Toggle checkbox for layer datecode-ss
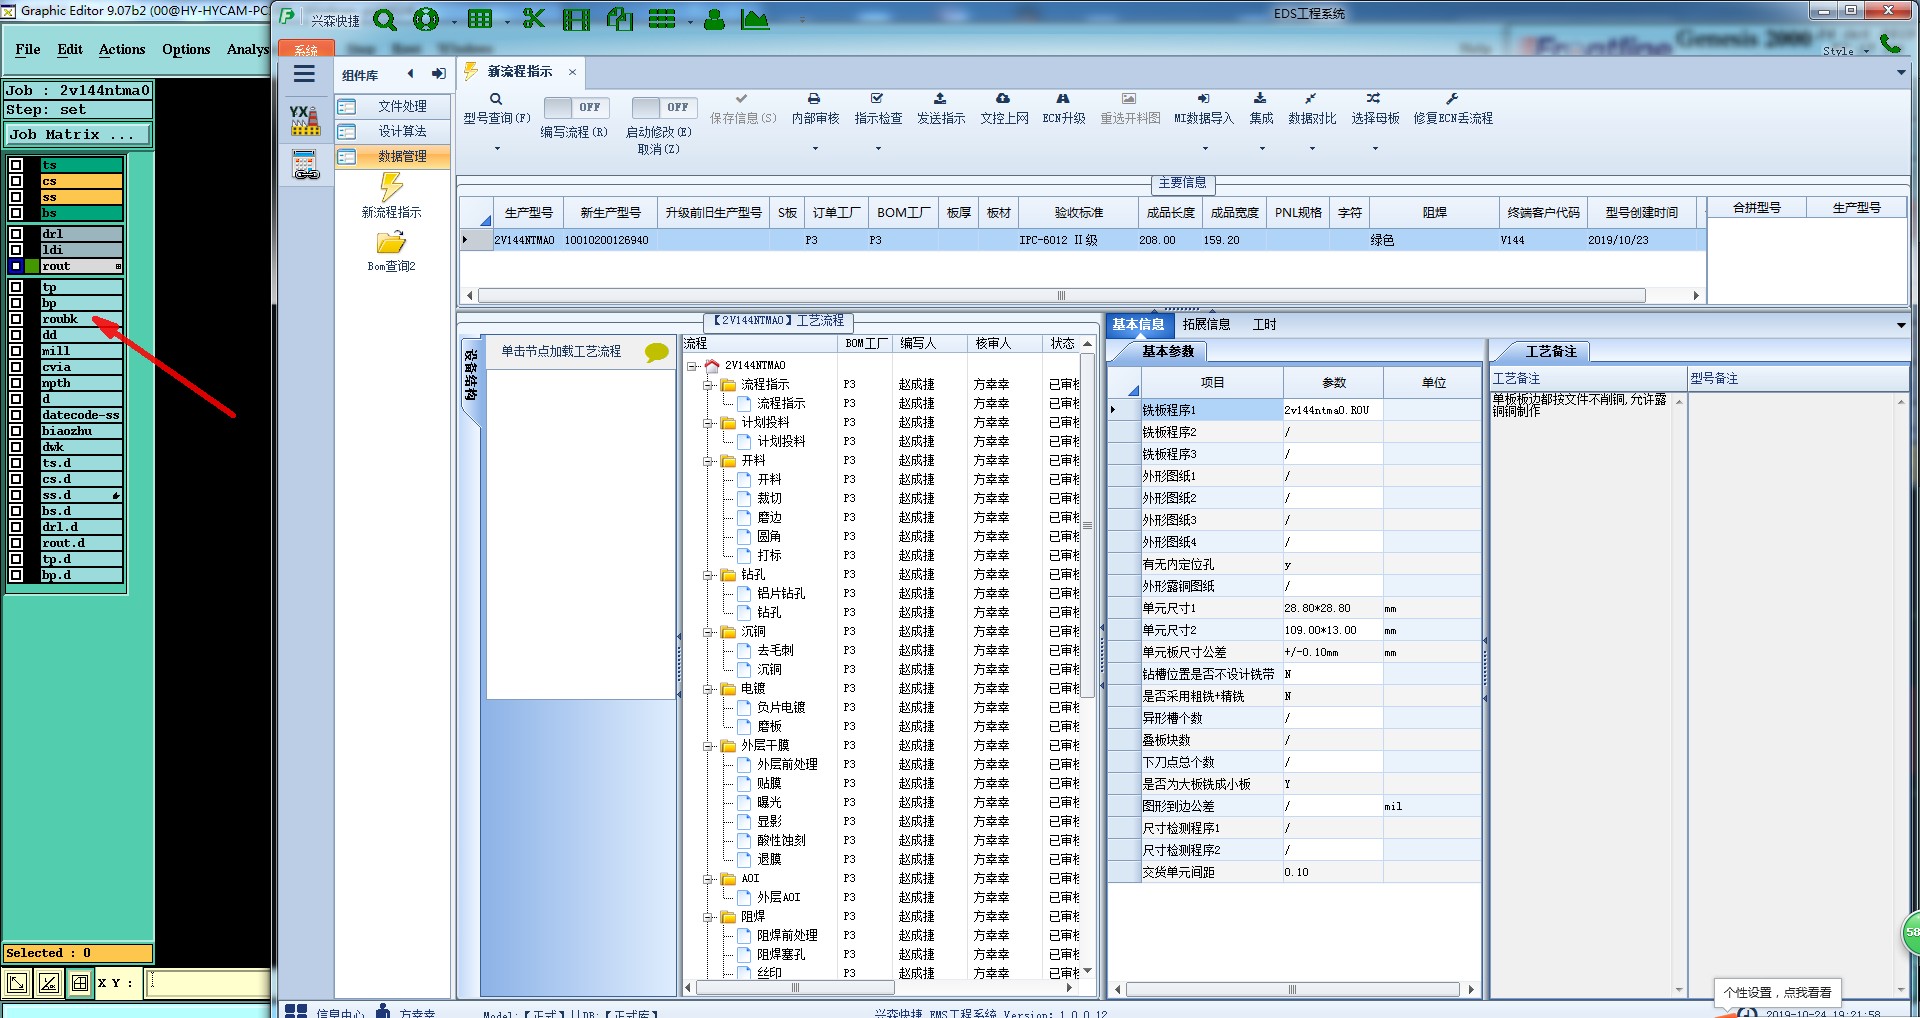Screen dimensions: 1920x1018 (x=16, y=415)
